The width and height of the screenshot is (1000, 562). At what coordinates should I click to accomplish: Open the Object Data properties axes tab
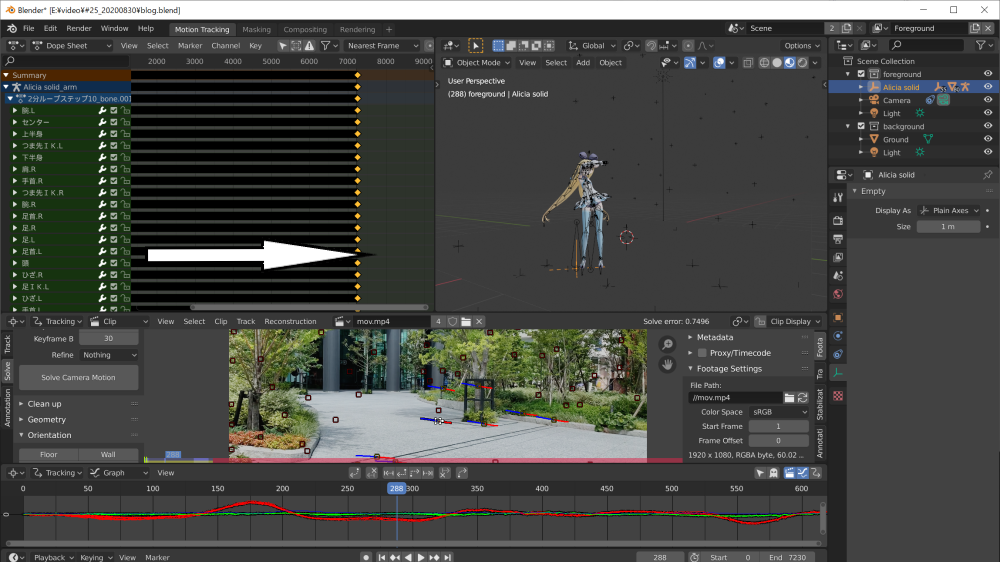(x=838, y=372)
